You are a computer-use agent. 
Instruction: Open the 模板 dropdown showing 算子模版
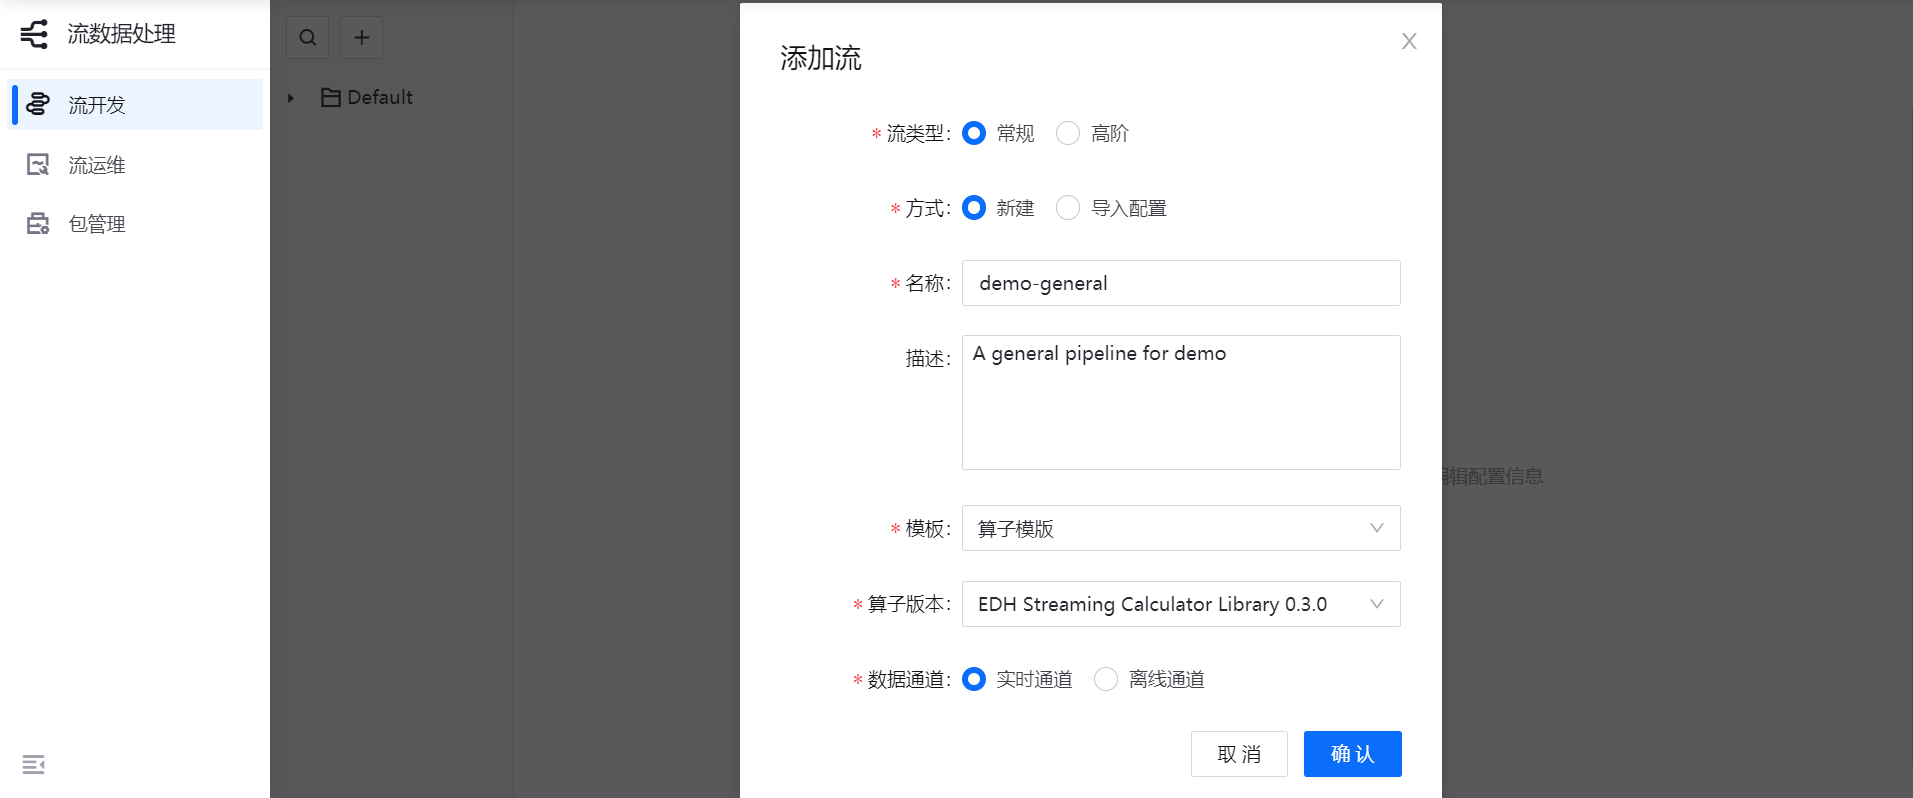(1181, 528)
